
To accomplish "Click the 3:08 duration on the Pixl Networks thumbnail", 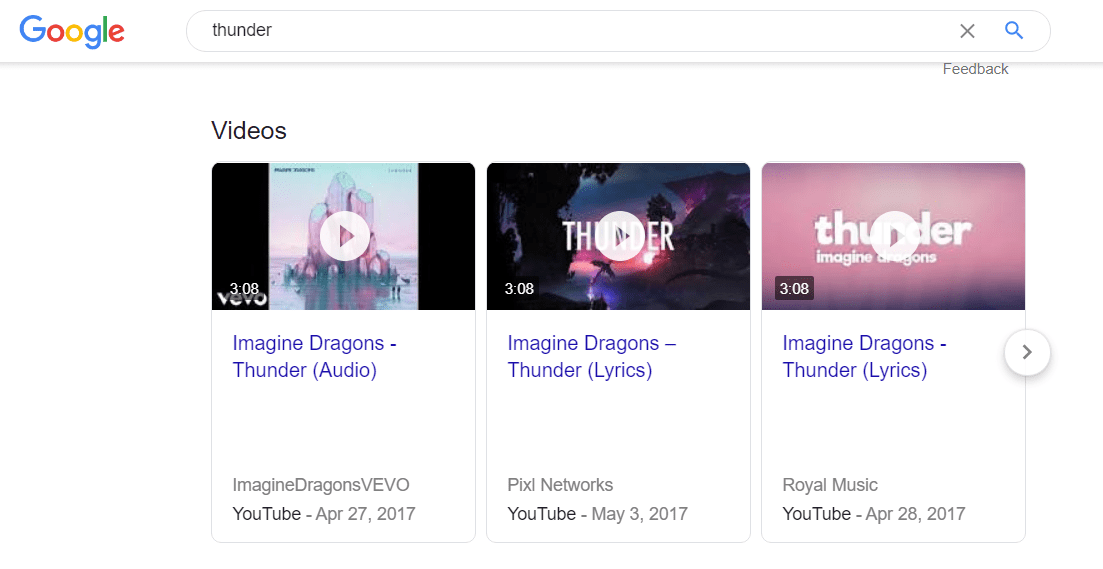I will [519, 288].
